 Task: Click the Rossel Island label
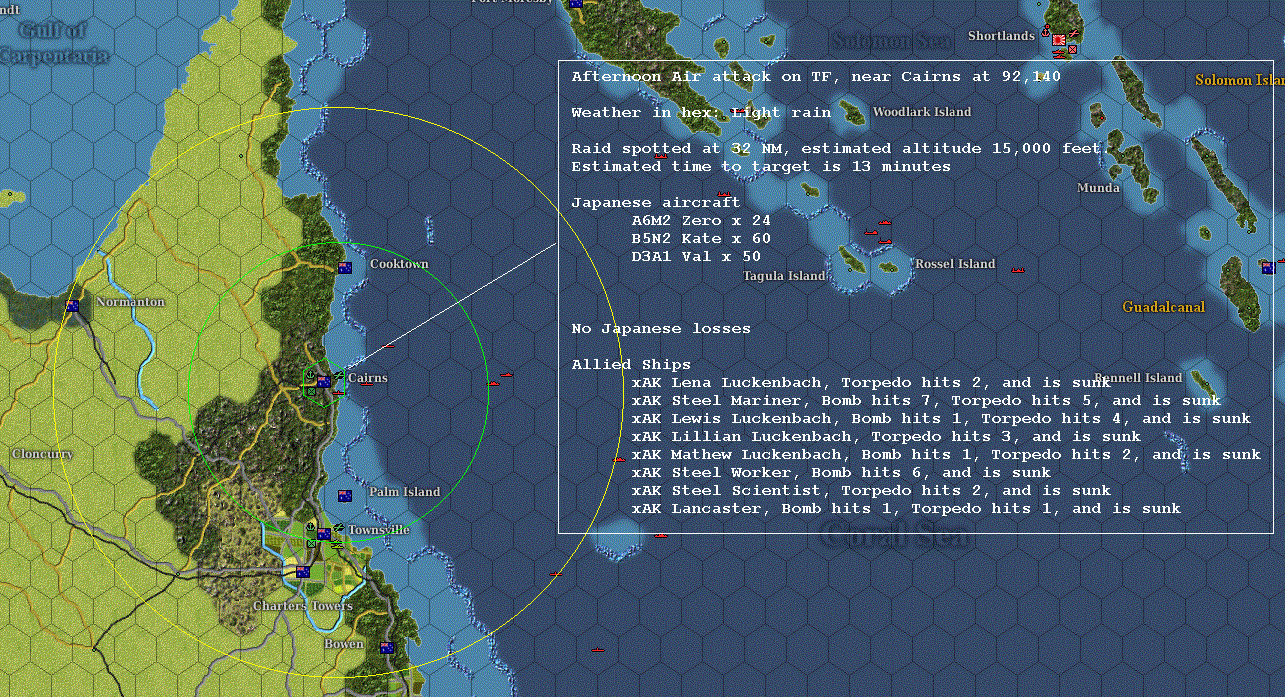point(955,264)
